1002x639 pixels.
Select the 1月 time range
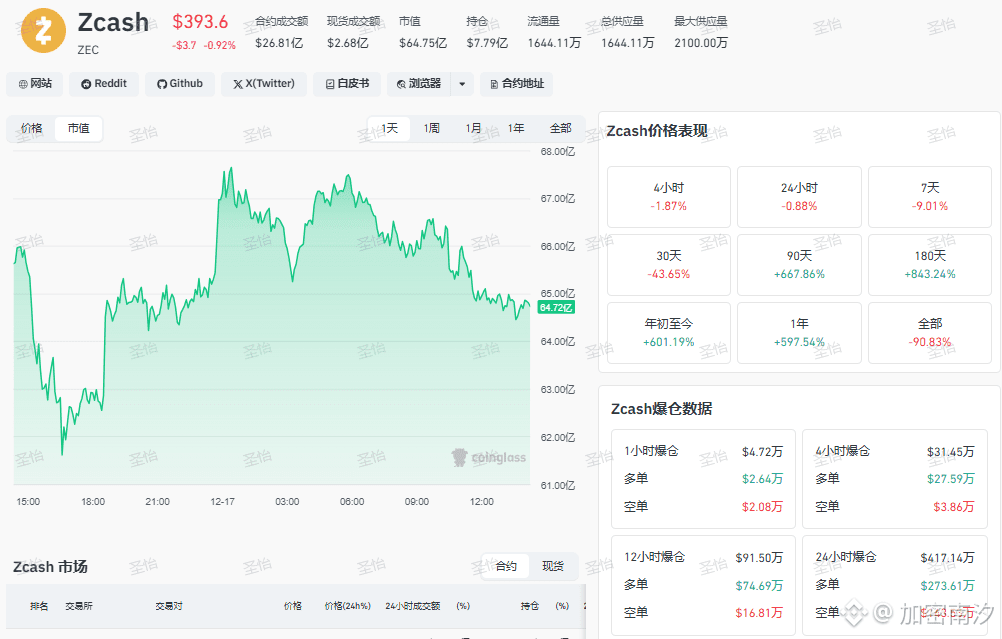[474, 128]
